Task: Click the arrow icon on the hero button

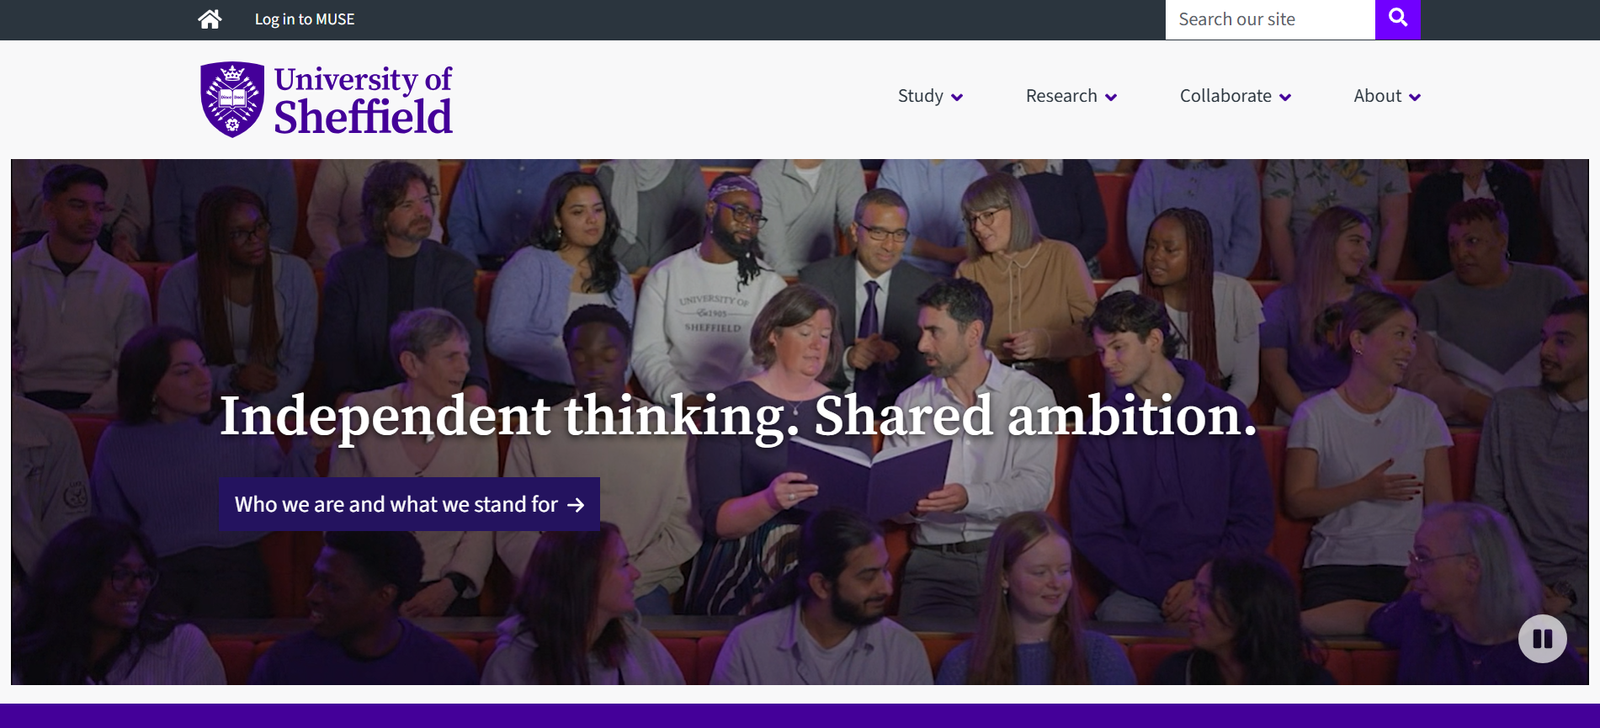Action: [575, 505]
